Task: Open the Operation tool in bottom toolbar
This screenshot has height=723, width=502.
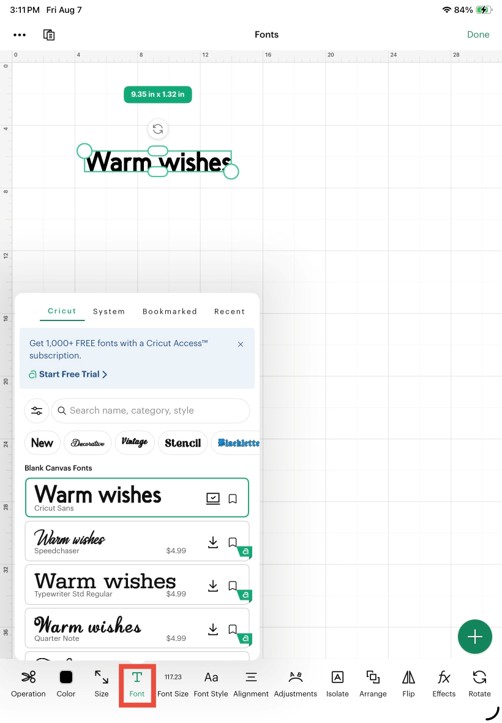Action: point(28,683)
